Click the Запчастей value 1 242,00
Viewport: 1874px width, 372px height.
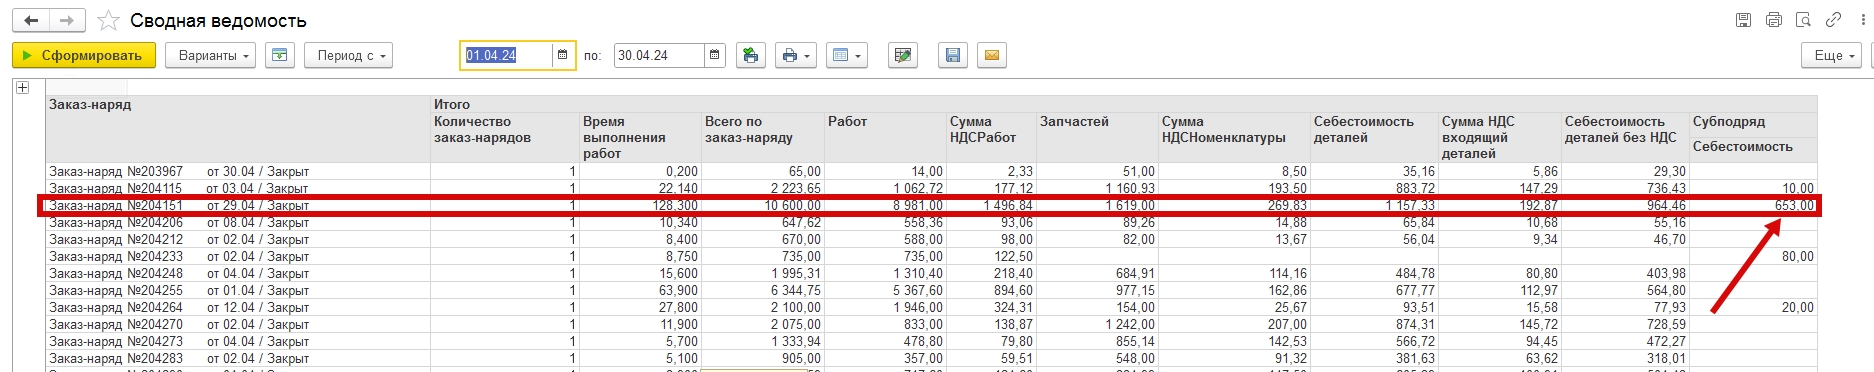point(1097,324)
